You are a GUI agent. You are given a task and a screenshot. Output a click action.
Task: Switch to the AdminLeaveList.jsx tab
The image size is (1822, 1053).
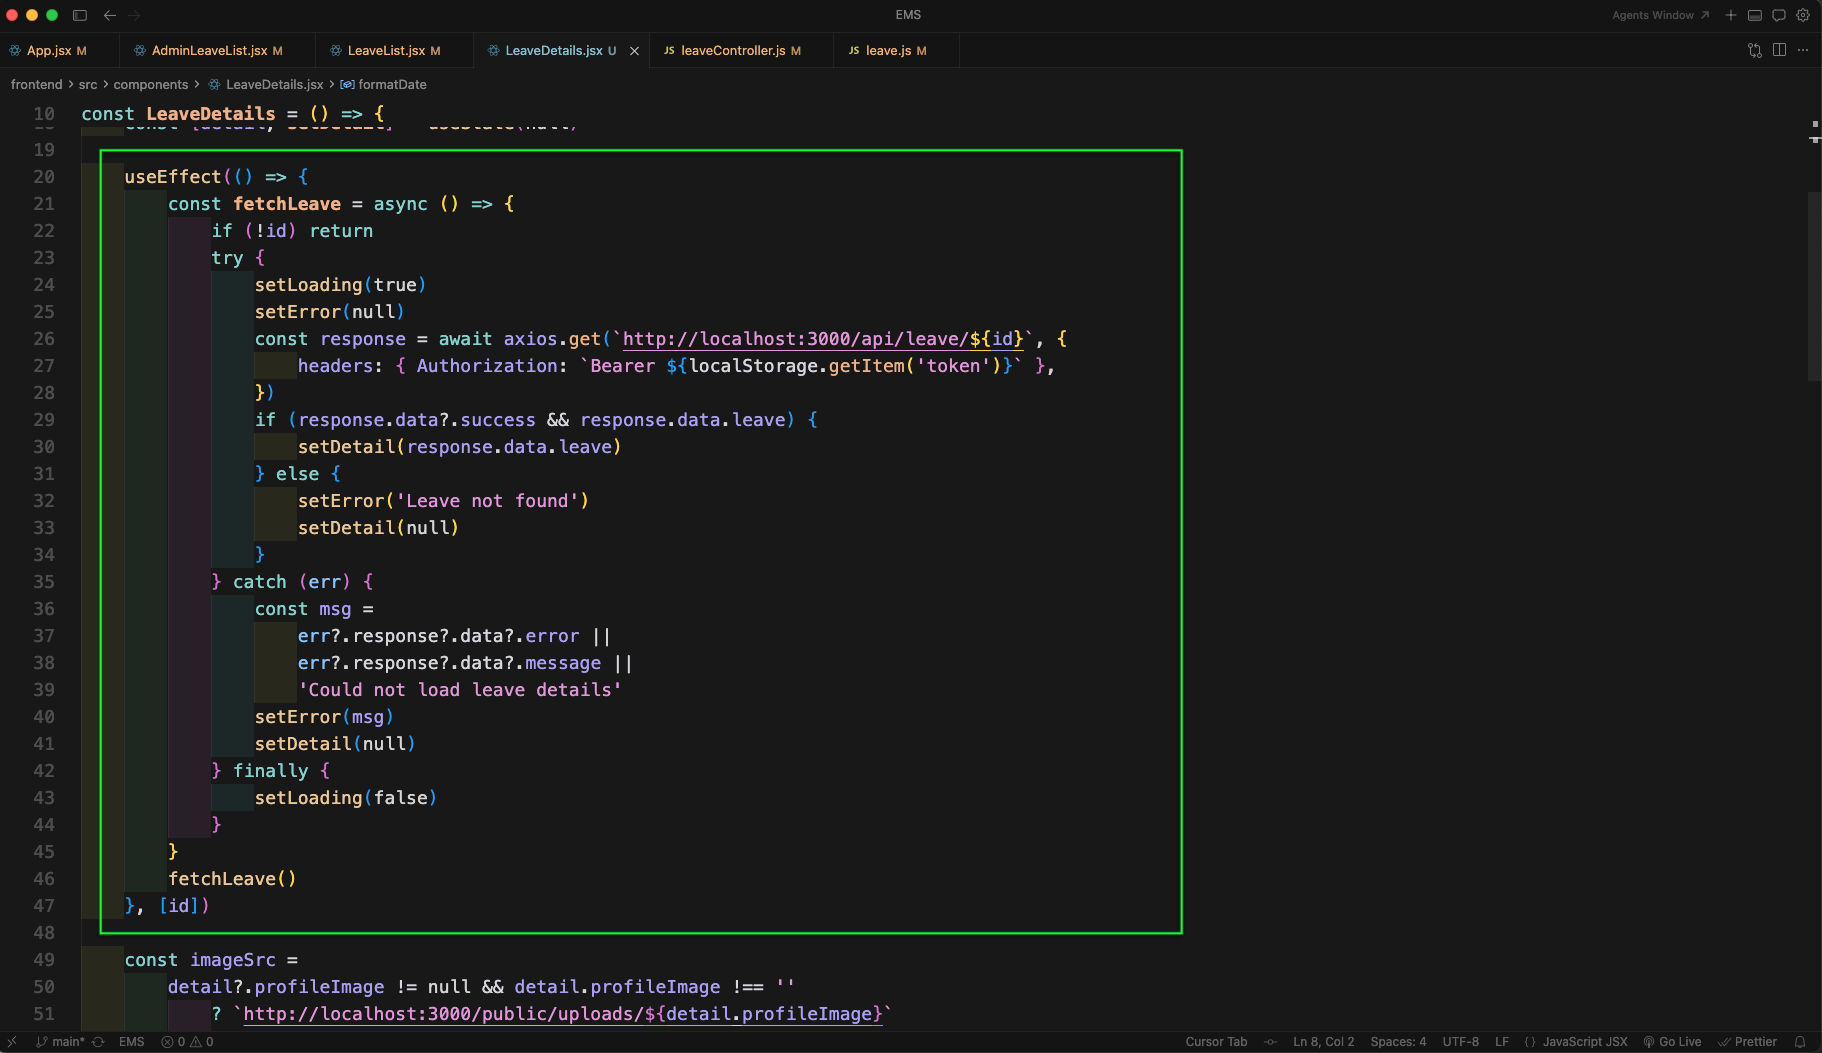tap(217, 50)
